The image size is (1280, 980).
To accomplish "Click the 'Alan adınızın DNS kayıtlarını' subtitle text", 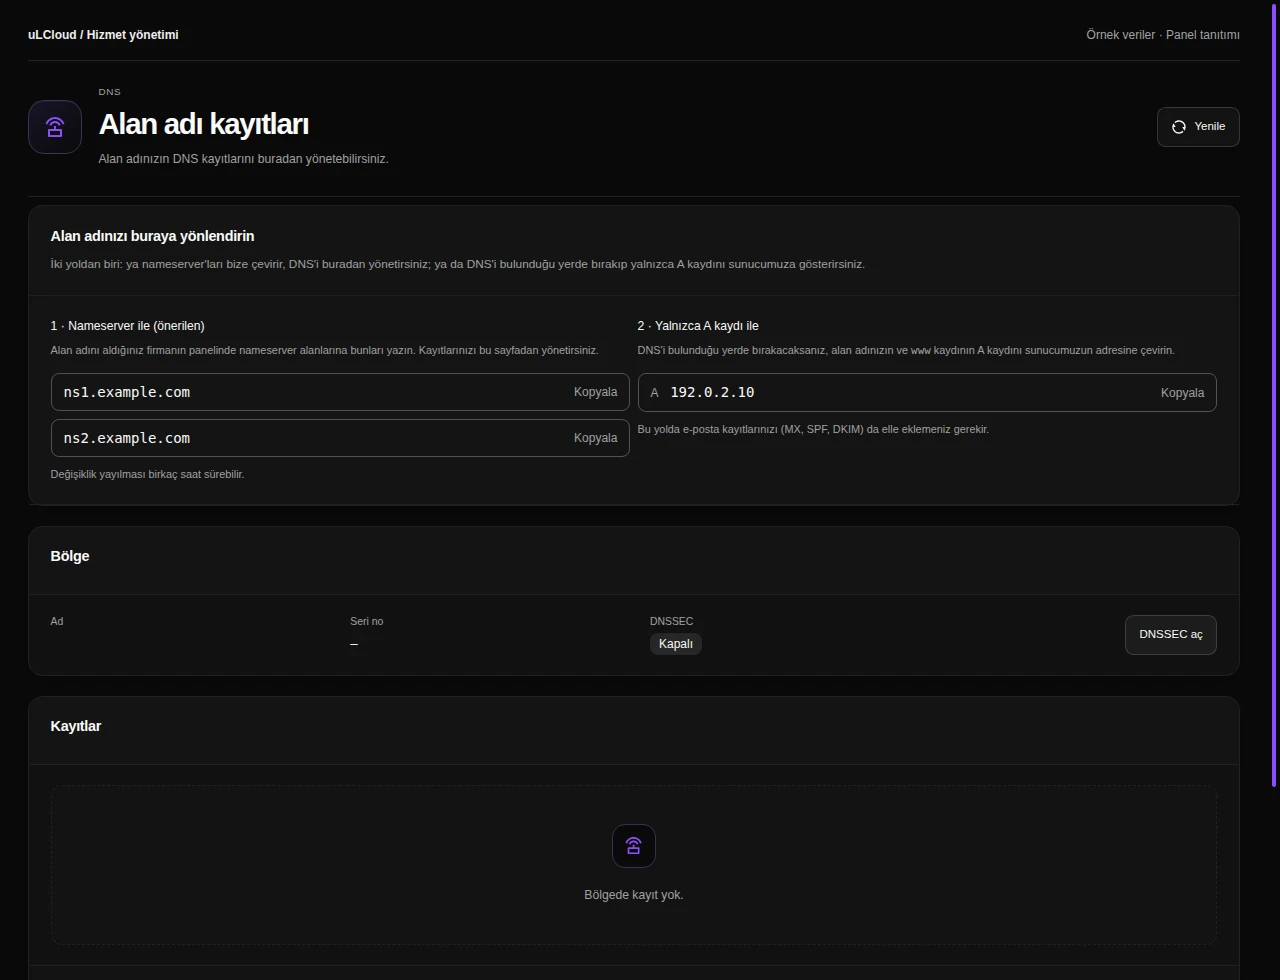I will (243, 159).
